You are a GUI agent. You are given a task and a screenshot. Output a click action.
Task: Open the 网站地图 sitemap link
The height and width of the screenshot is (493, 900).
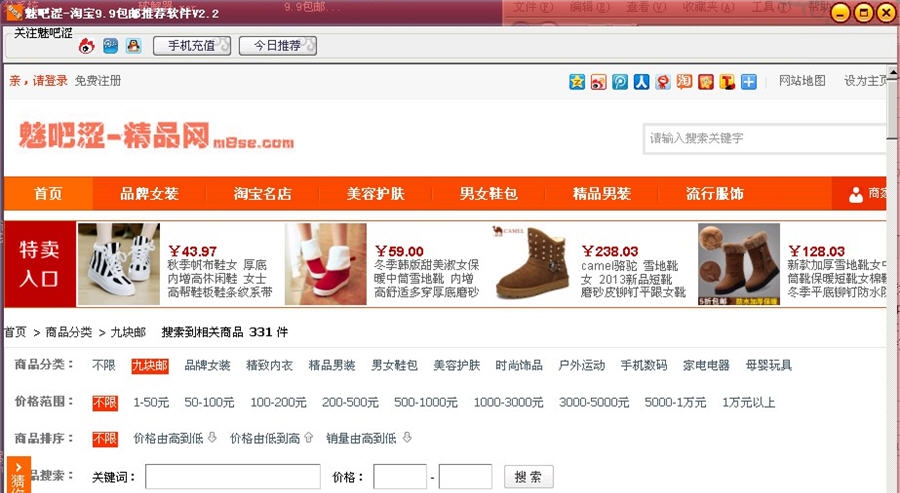802,81
